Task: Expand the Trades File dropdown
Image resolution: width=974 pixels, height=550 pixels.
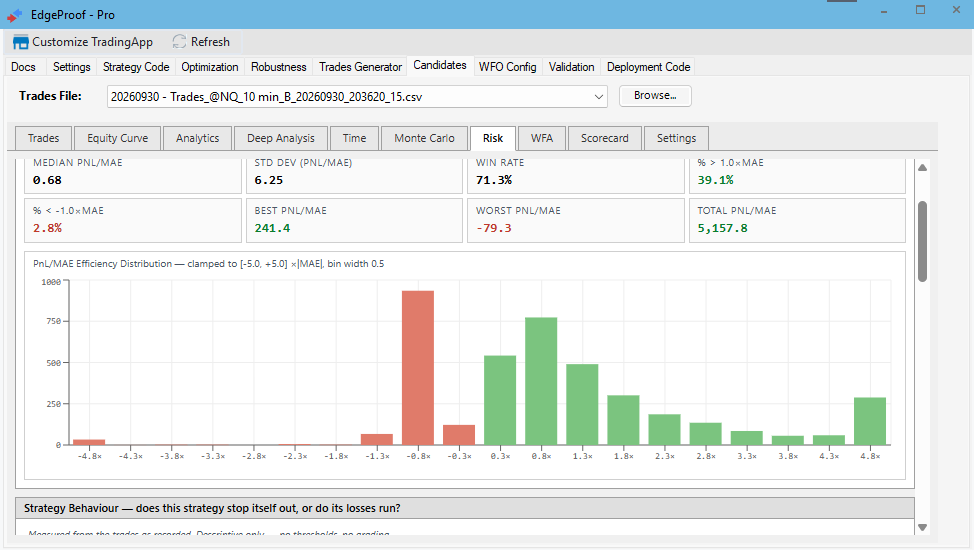Action: (x=598, y=97)
